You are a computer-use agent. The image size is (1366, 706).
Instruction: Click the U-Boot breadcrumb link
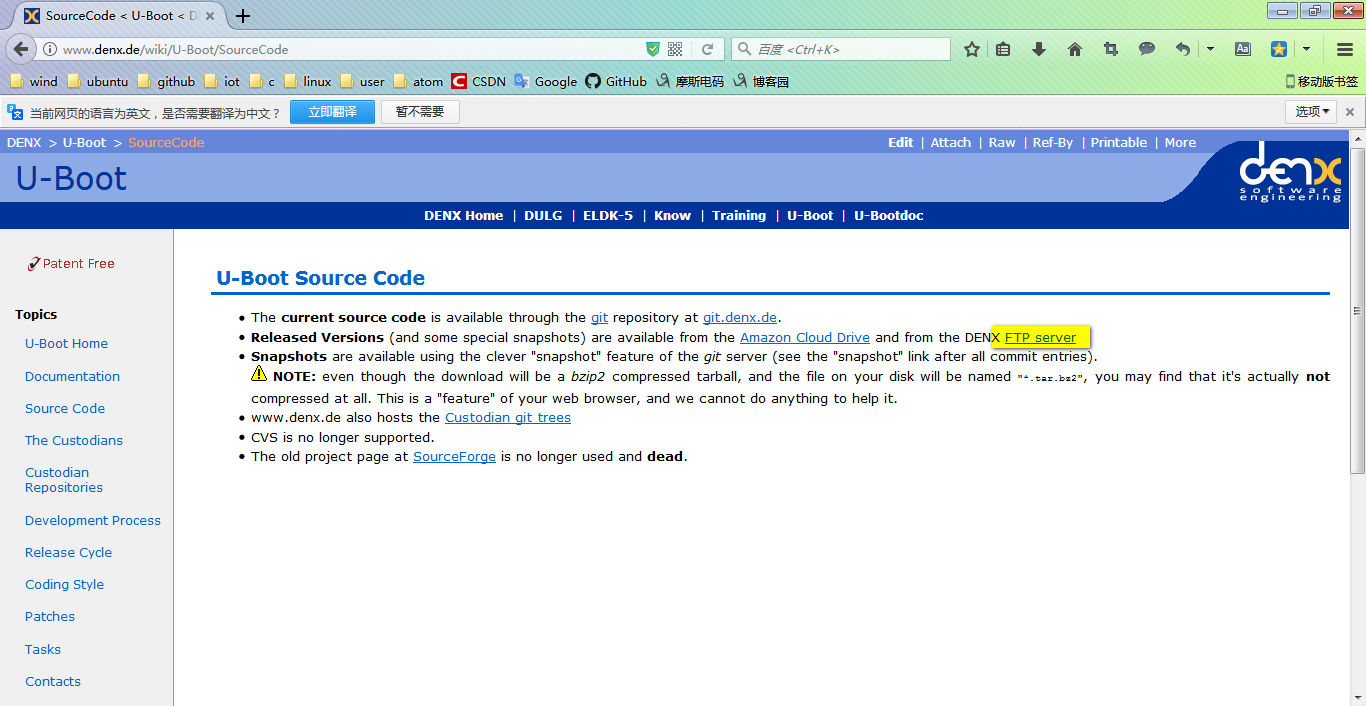tap(84, 142)
